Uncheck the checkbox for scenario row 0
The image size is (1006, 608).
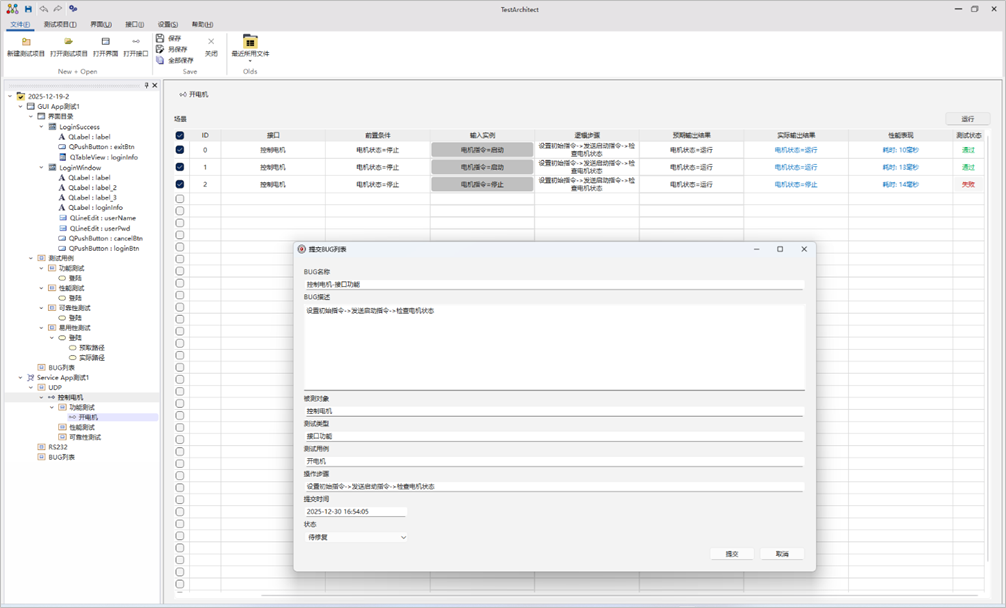click(180, 150)
